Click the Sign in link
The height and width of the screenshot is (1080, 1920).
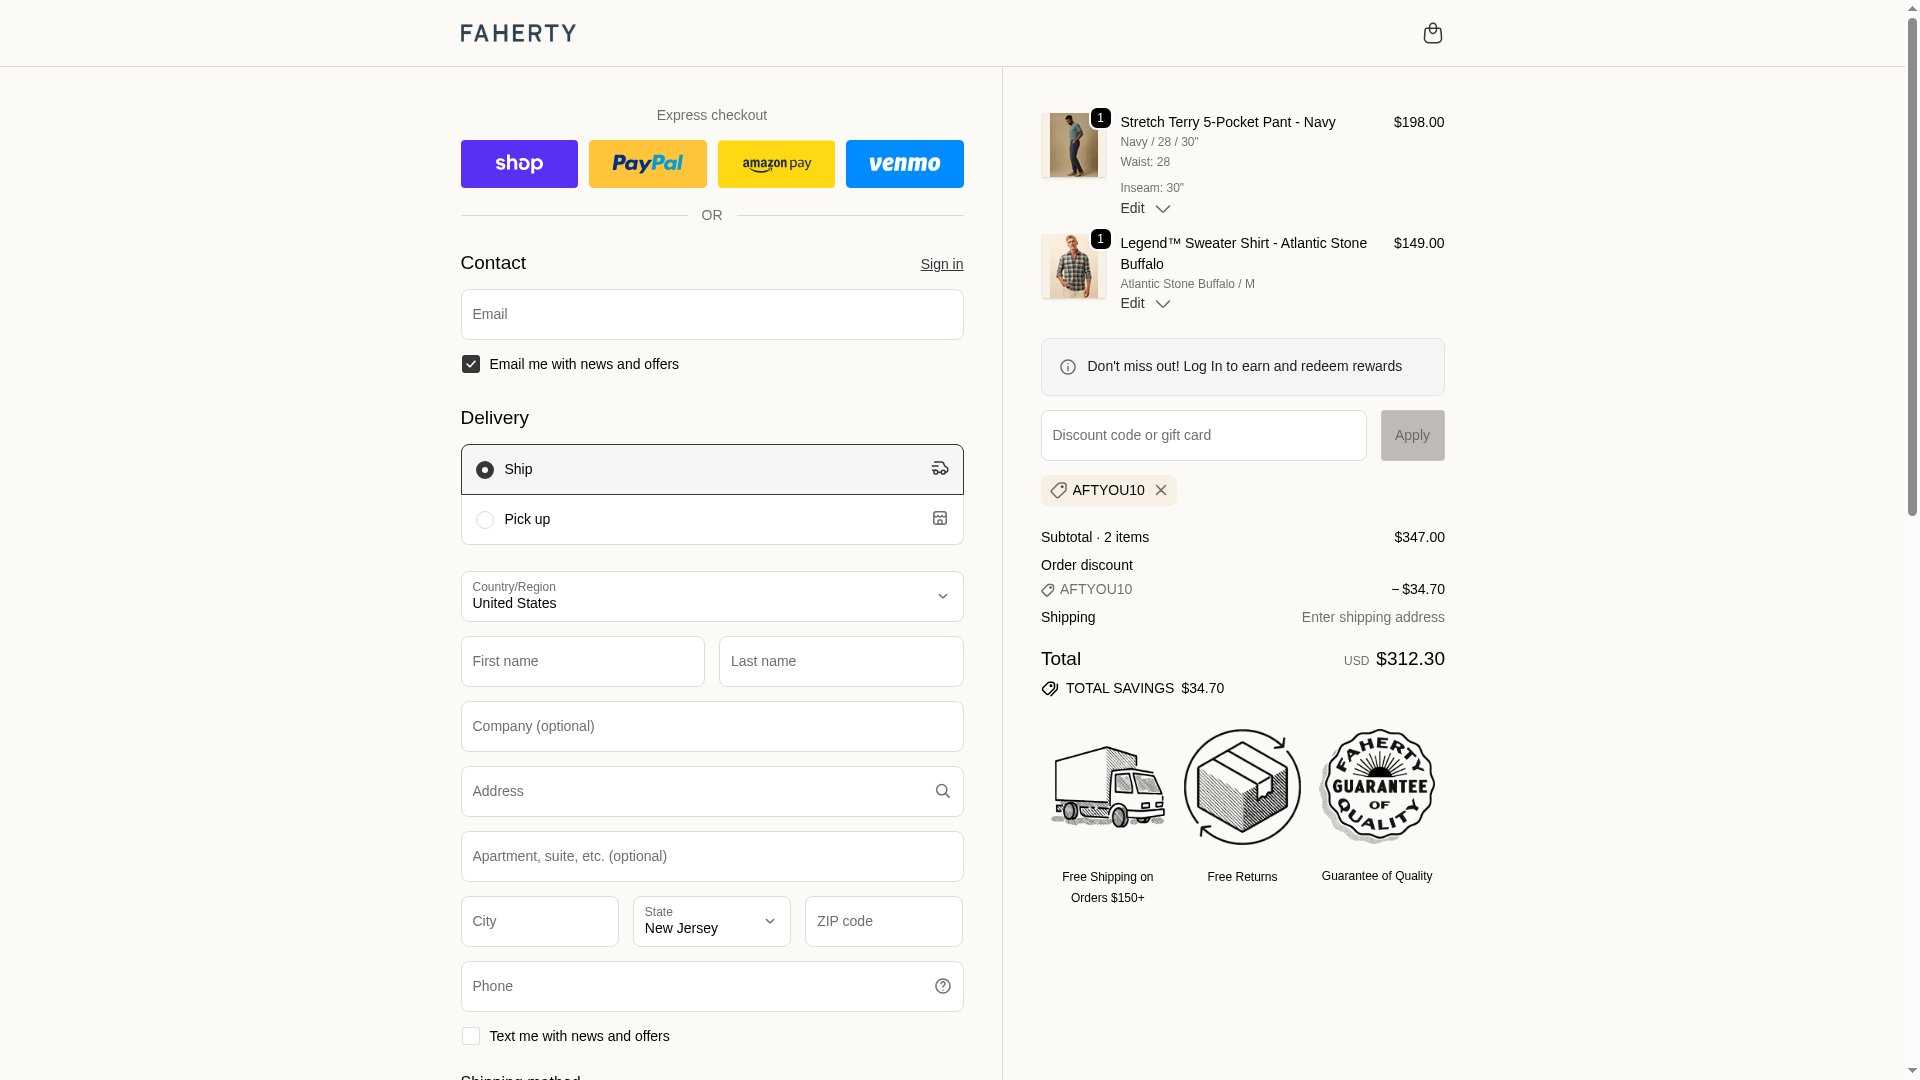click(x=941, y=264)
